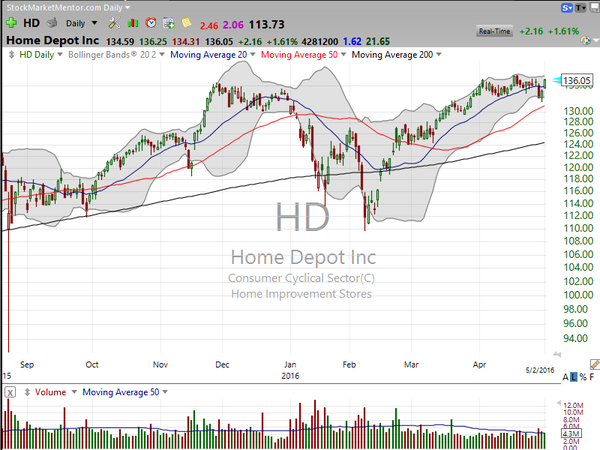Screen dimensions: 600x450
Task: Click the 130.00 price scale label
Action: (x=578, y=111)
